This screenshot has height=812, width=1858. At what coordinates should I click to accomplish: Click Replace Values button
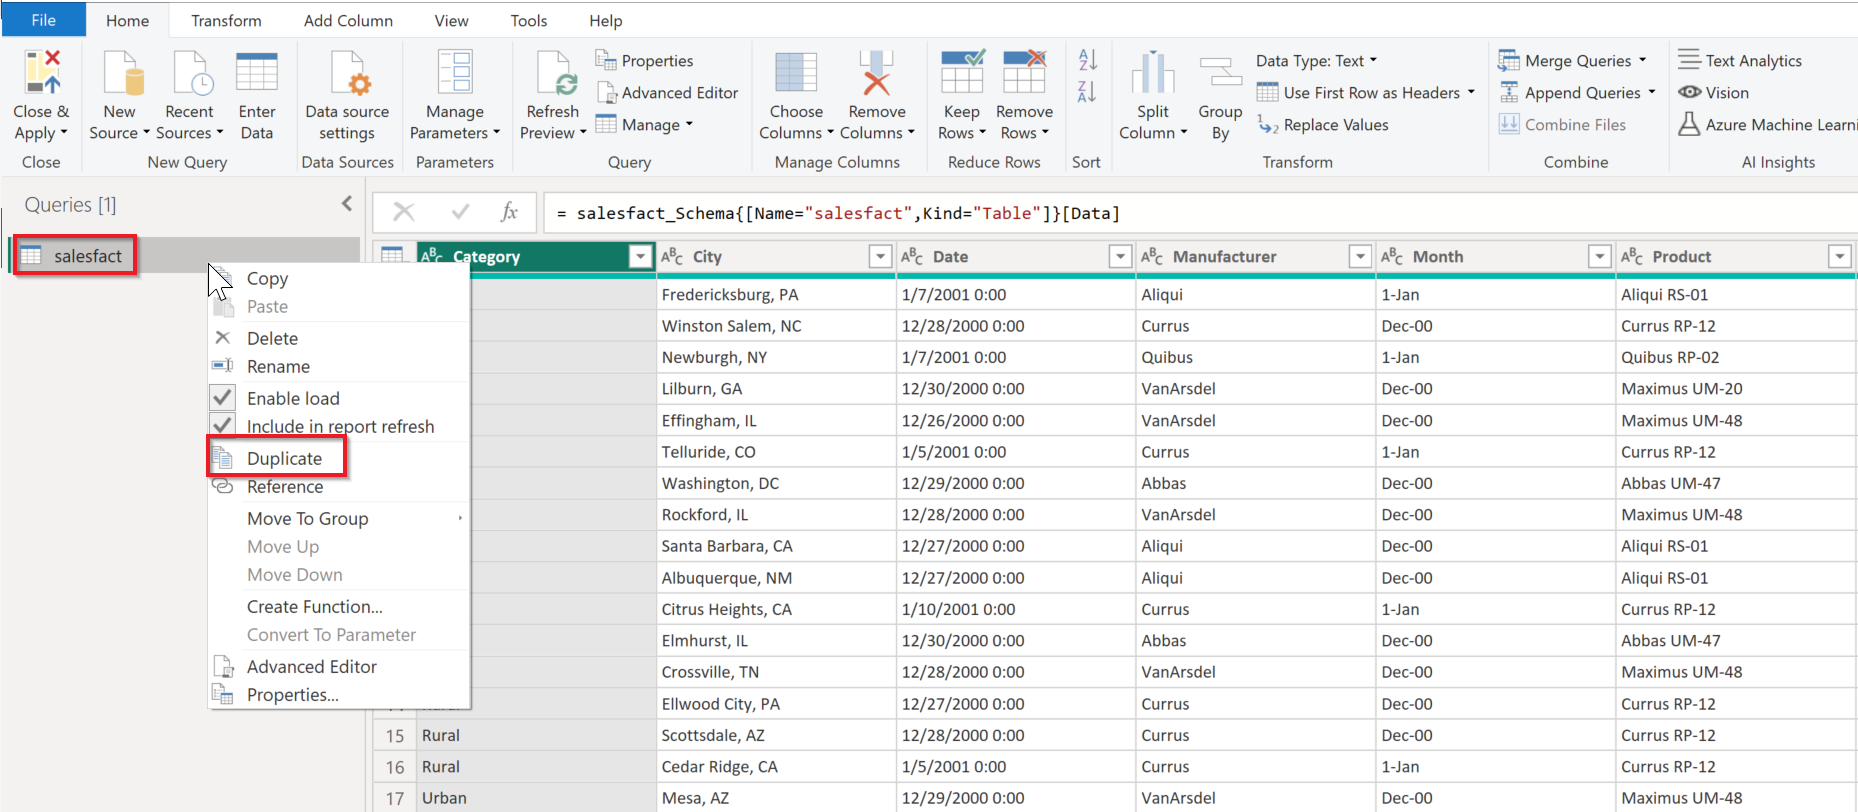point(1335,125)
